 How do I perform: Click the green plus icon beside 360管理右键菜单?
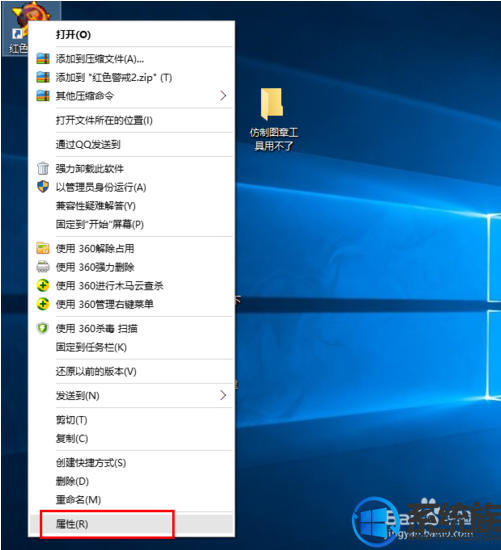[x=43, y=304]
